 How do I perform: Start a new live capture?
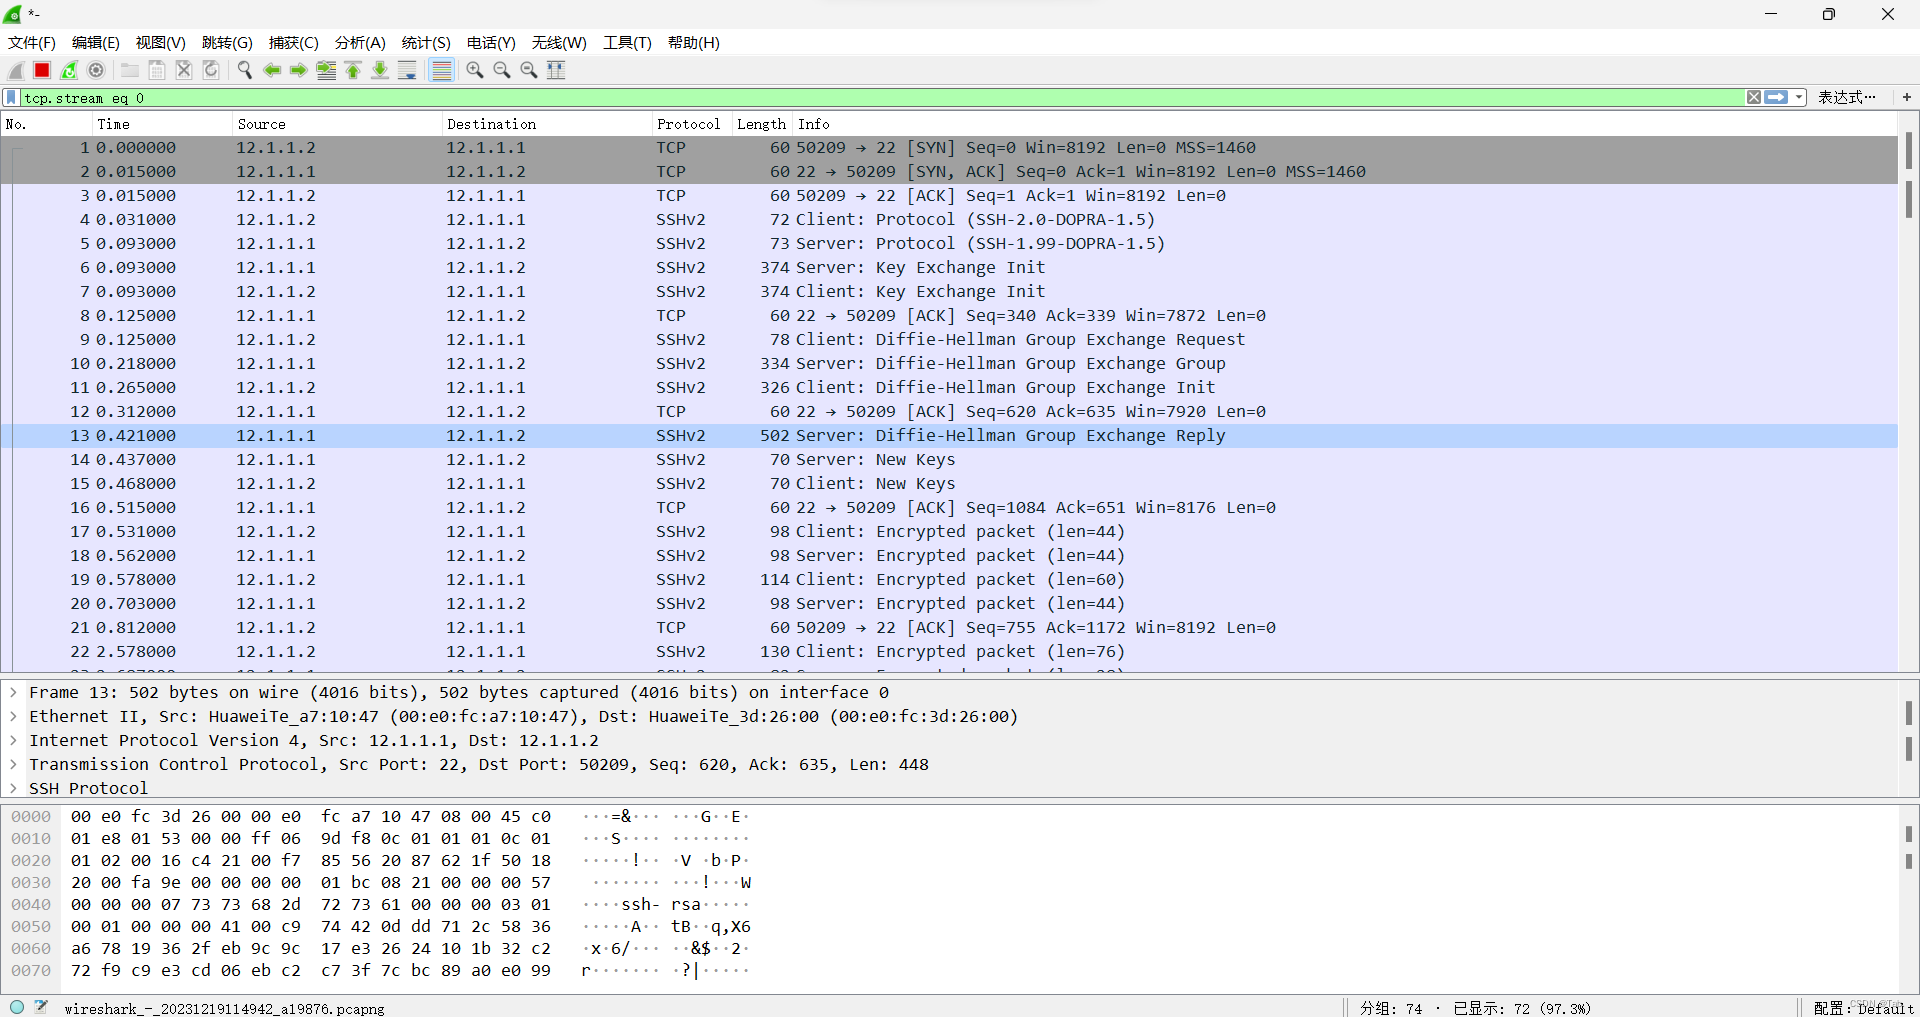[15, 70]
